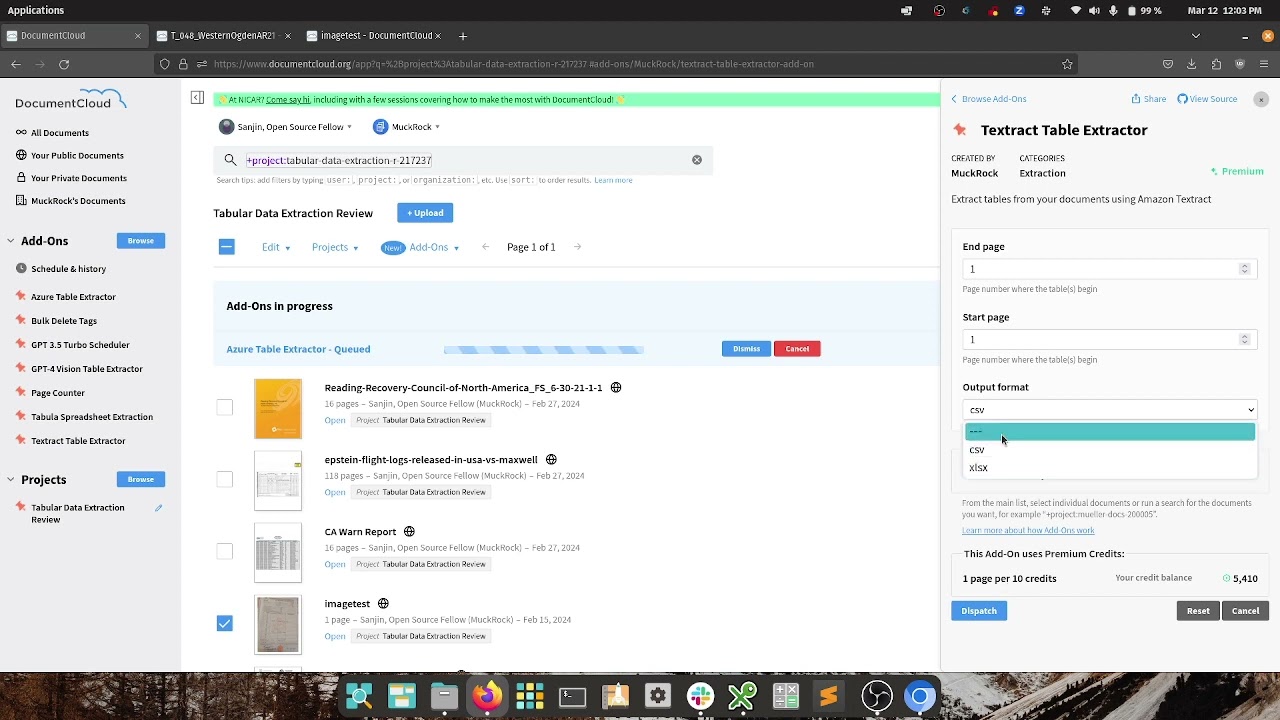Open Textract Table Extractor sidebar item
The width and height of the screenshot is (1280, 720).
point(78,441)
